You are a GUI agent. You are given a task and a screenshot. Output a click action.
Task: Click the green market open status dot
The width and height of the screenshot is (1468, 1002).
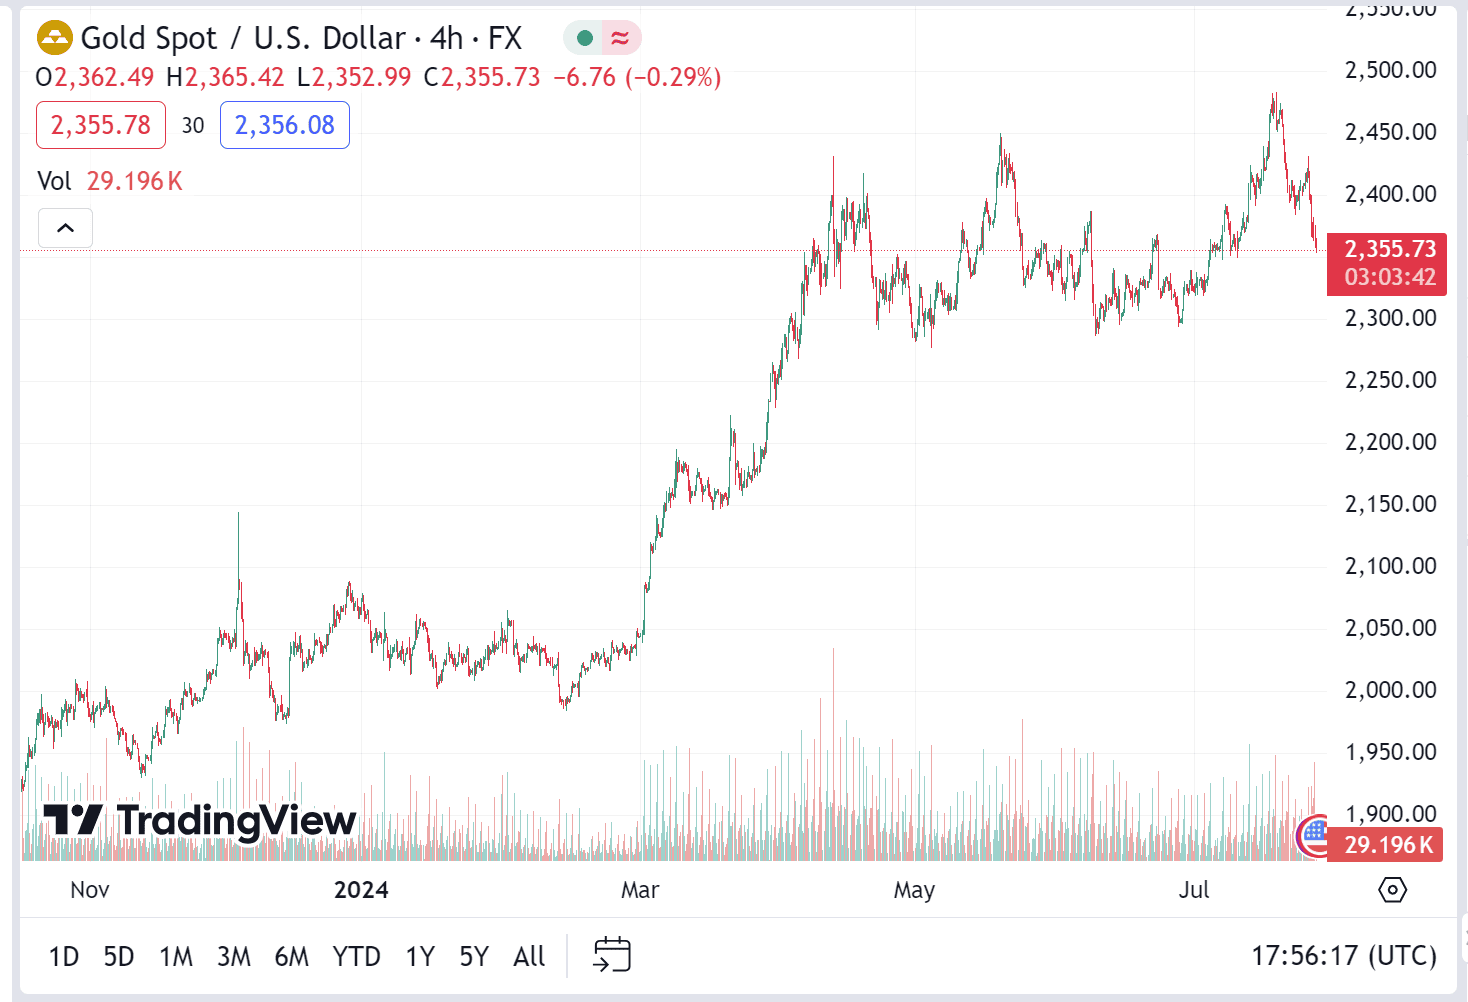pyautogui.click(x=585, y=38)
